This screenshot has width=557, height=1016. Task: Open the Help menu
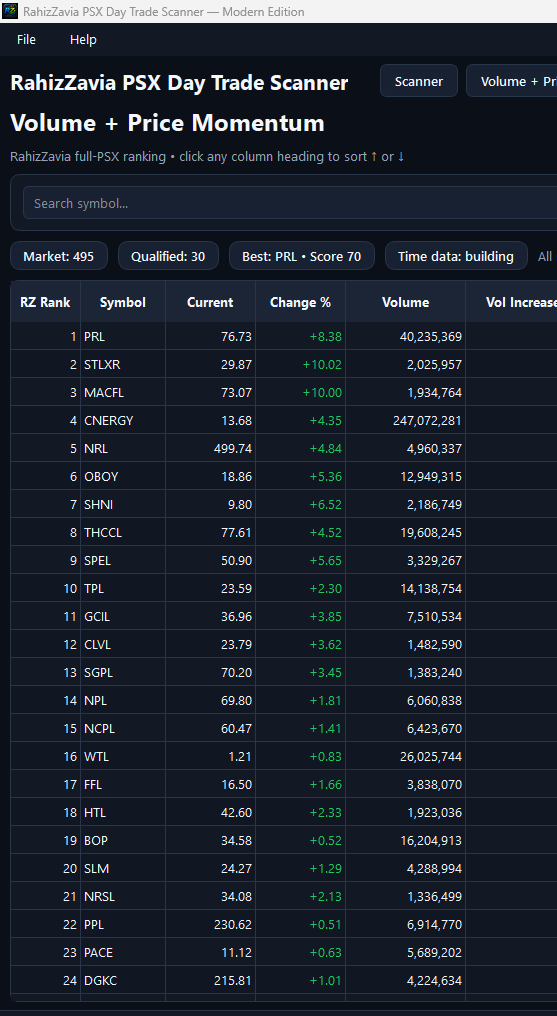(x=83, y=40)
